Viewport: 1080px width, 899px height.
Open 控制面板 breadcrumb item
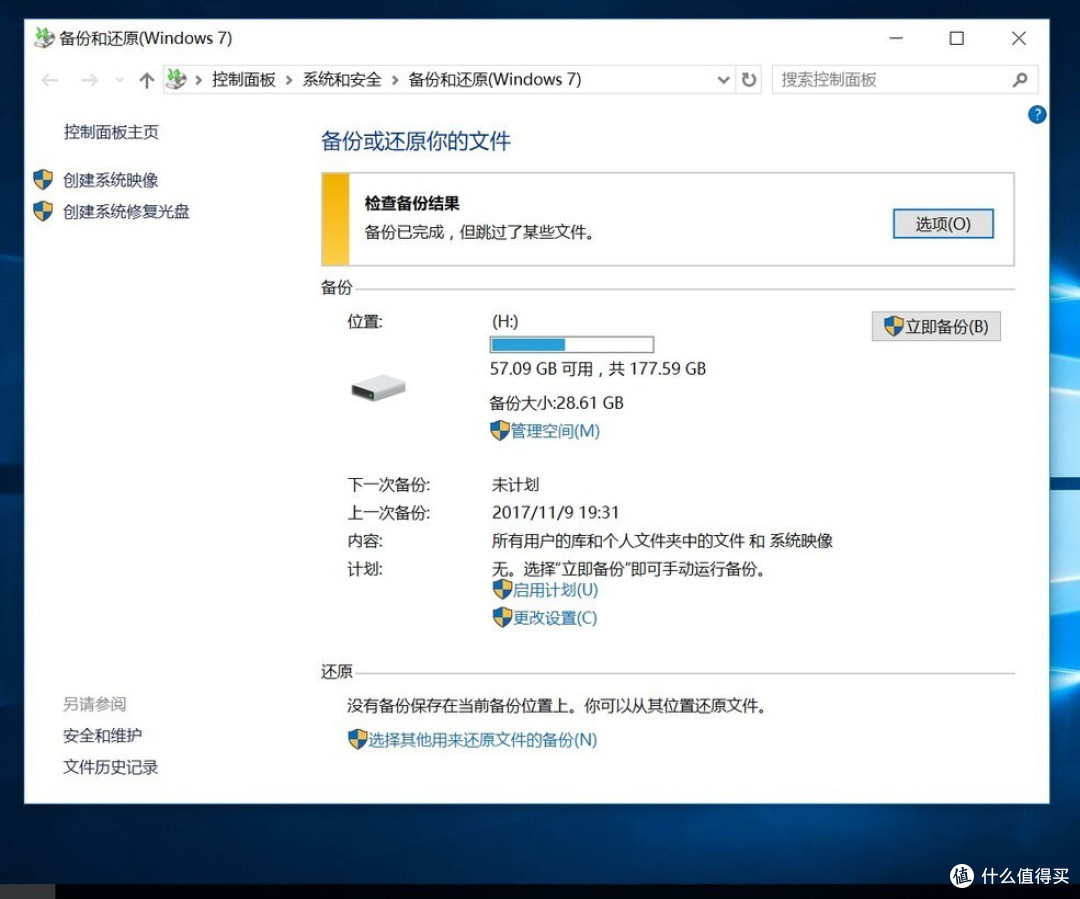pos(243,80)
